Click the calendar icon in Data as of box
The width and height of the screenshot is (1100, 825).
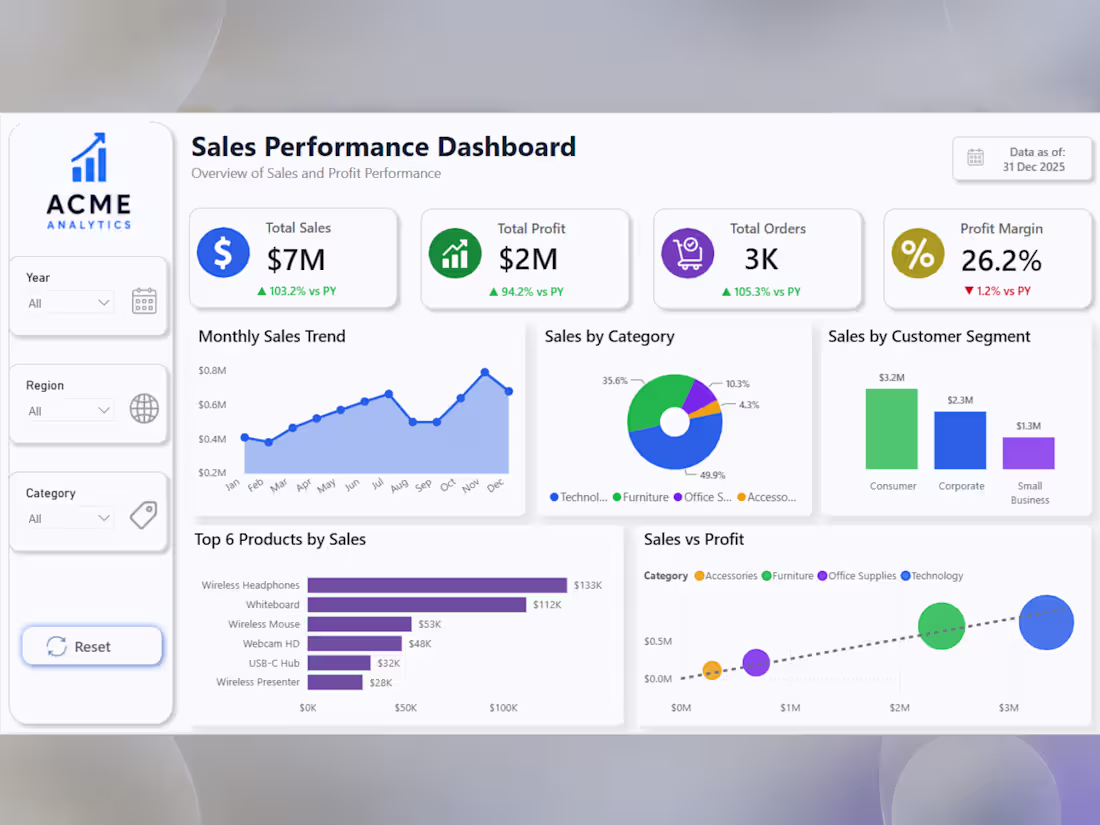[x=975, y=158]
